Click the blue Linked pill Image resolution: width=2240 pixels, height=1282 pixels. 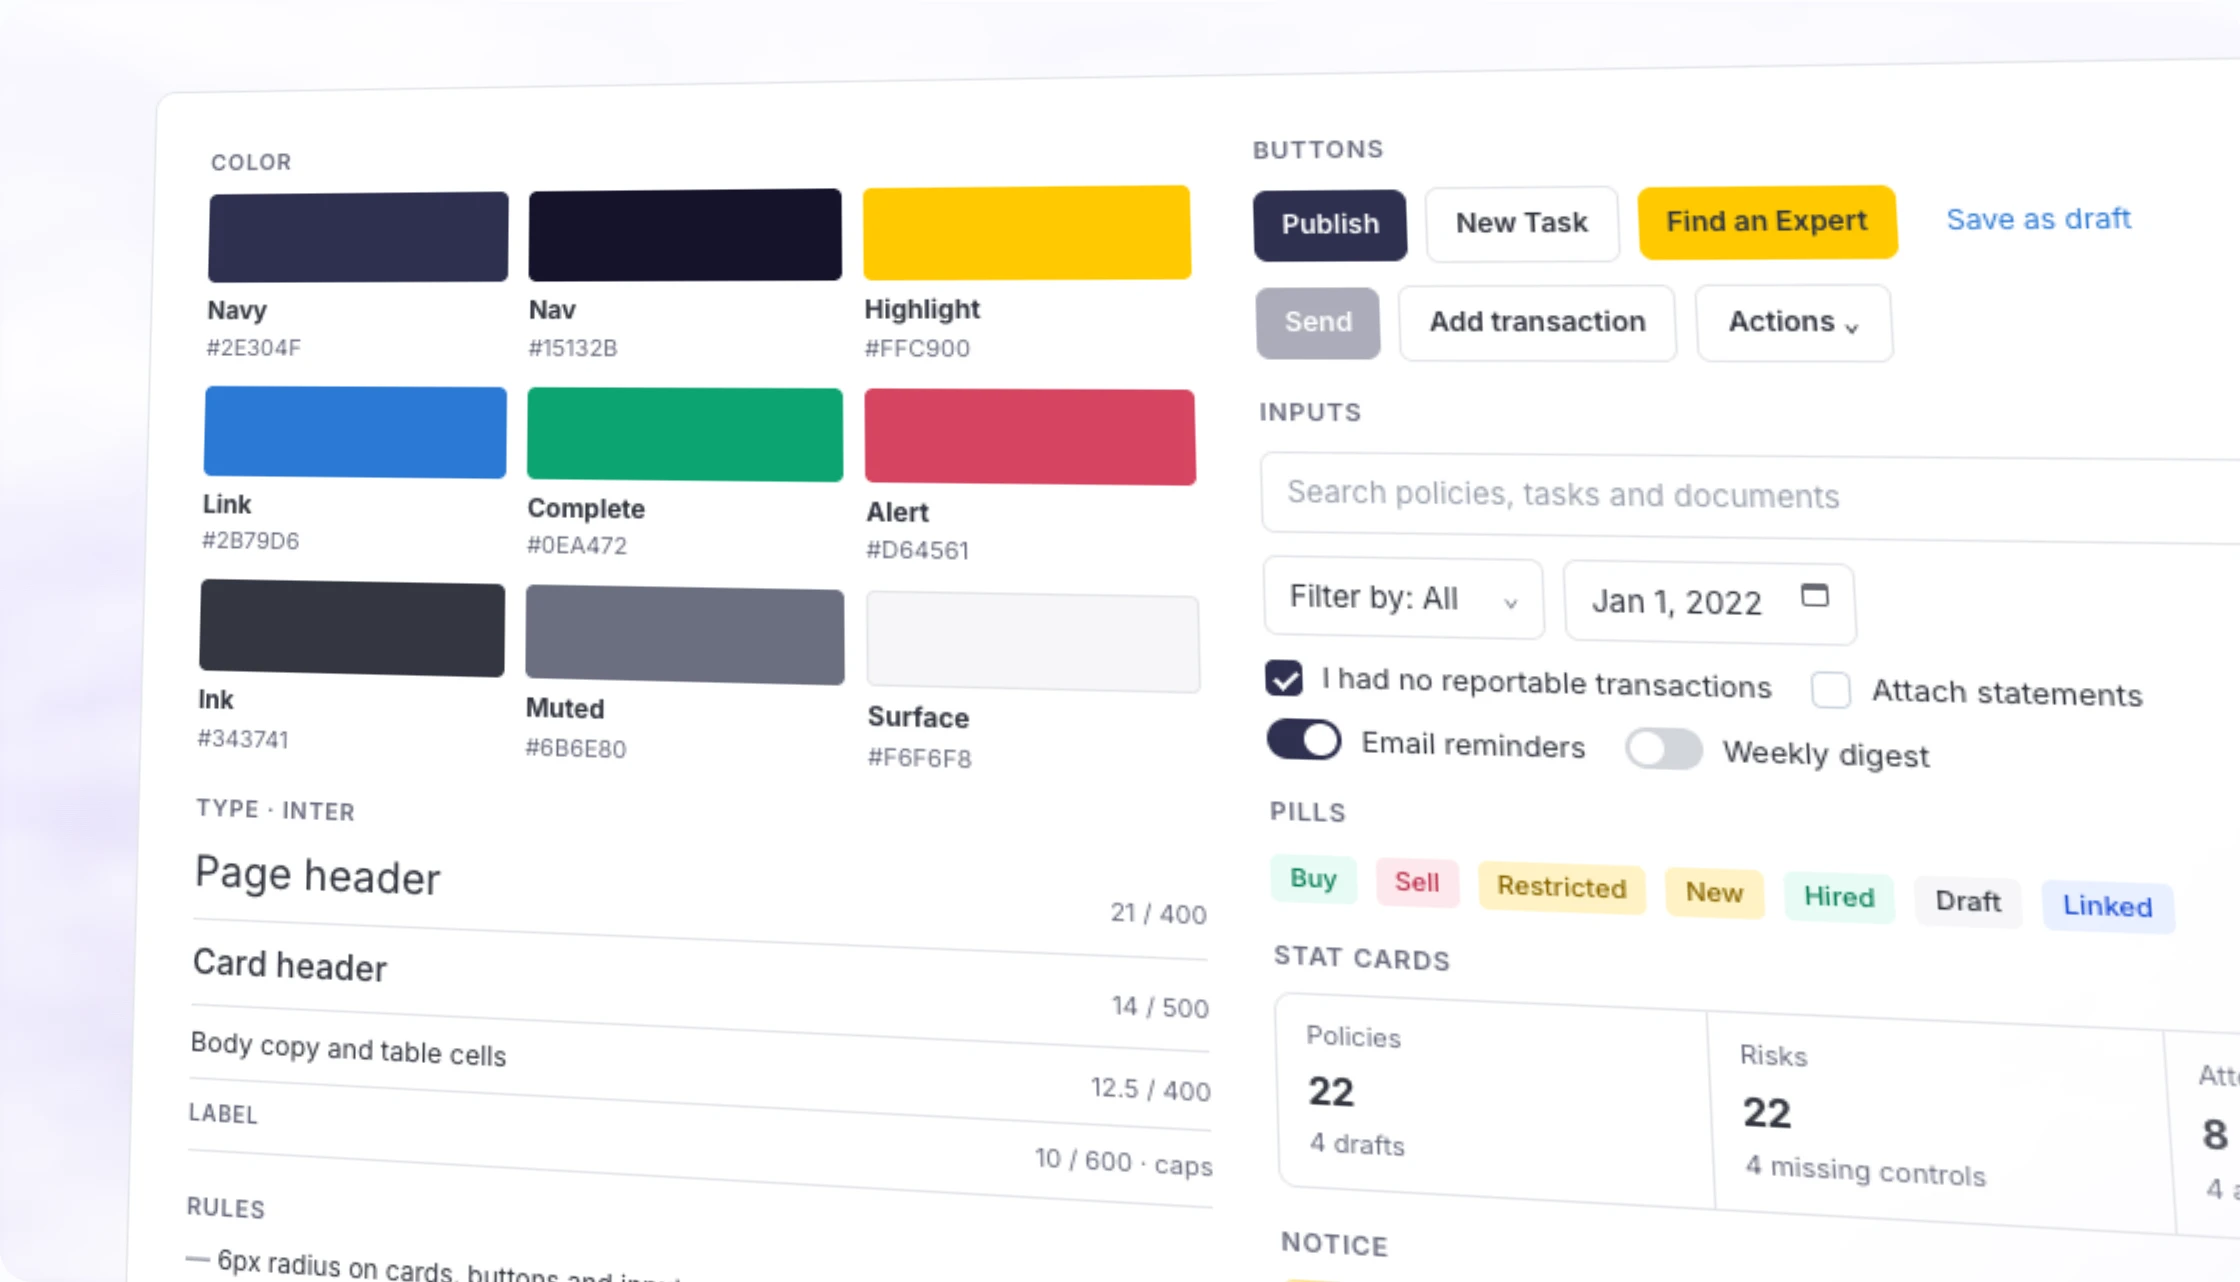point(2107,907)
